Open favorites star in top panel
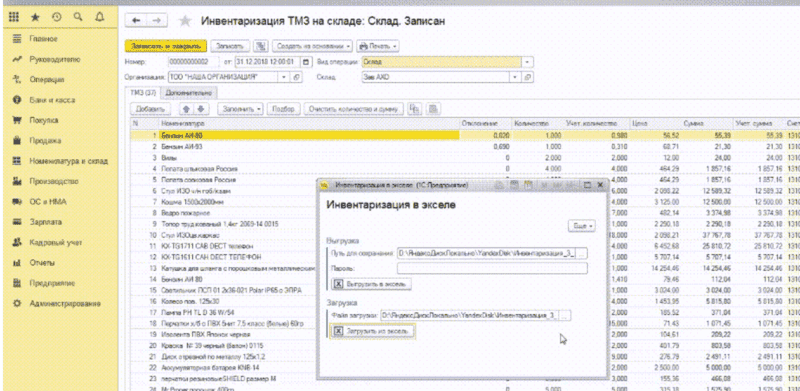This screenshot has width=800, height=391. pos(35,17)
